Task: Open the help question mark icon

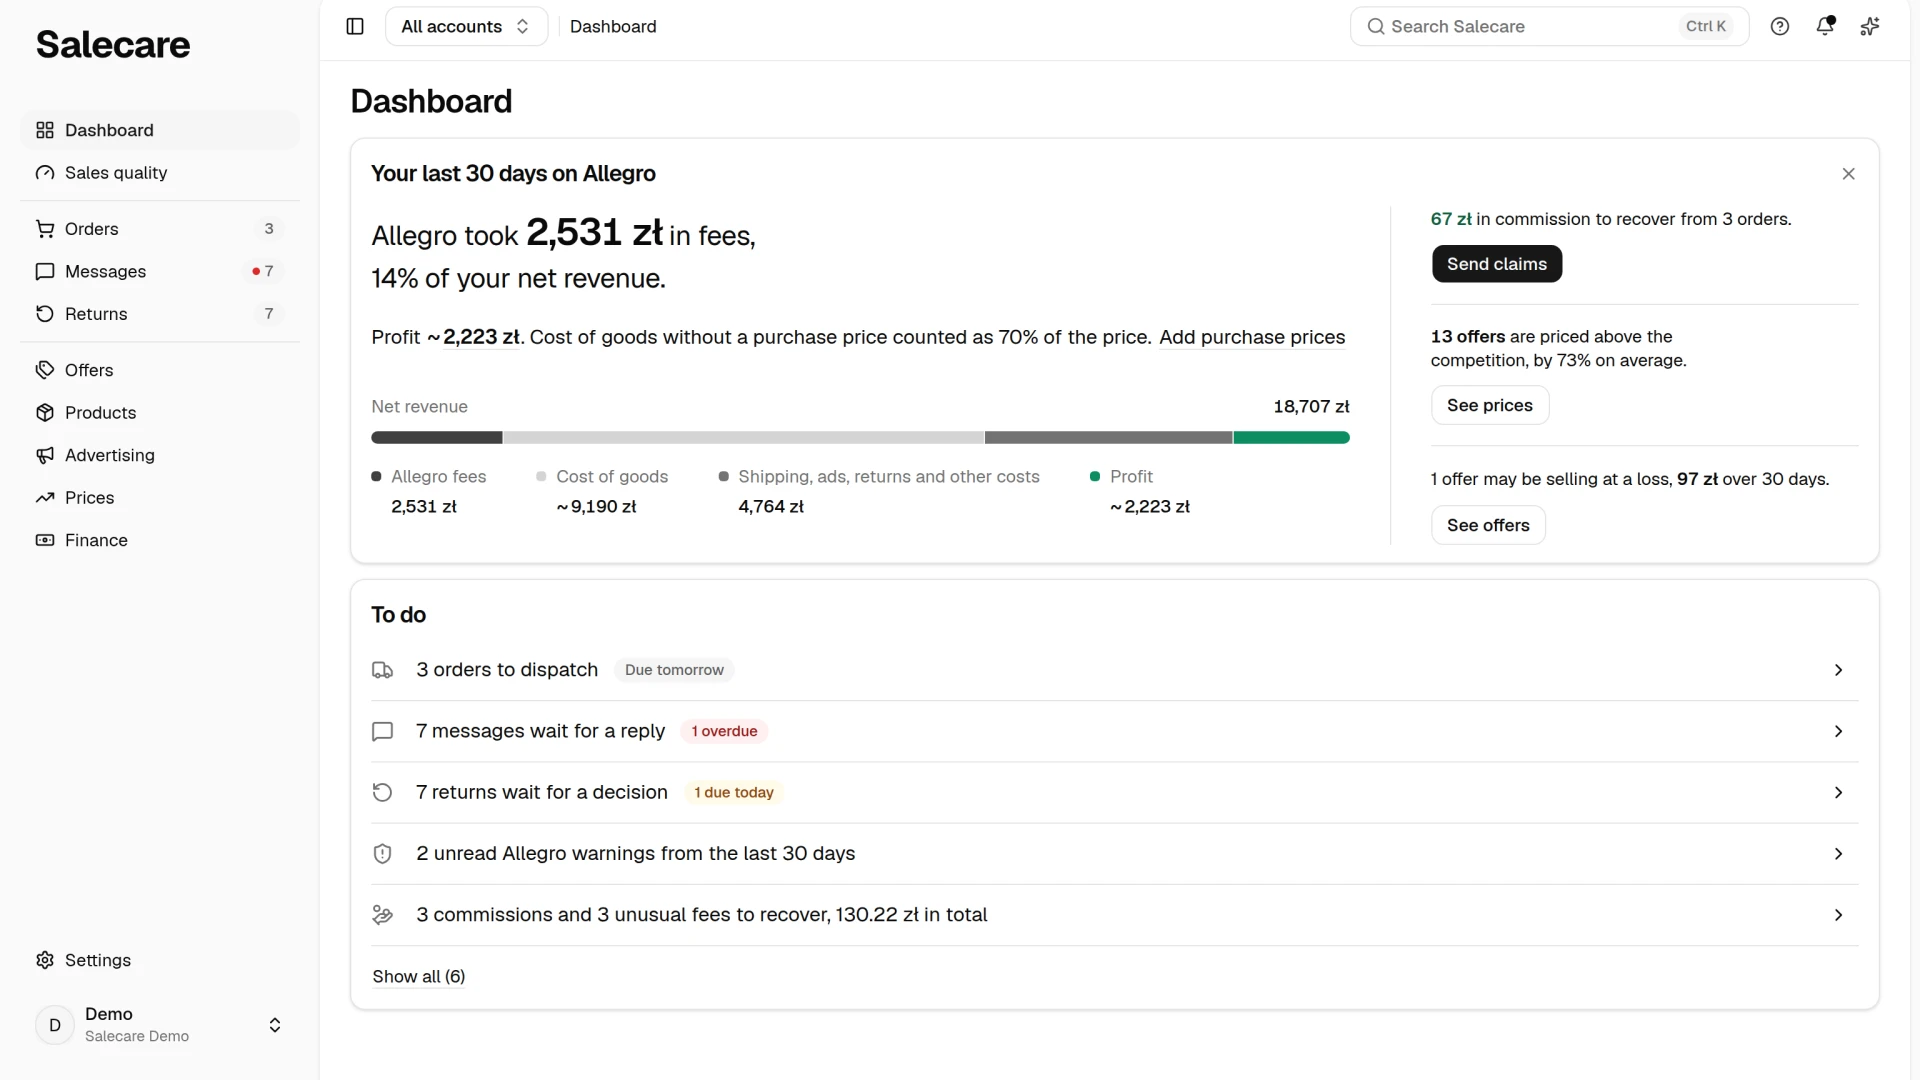Action: pyautogui.click(x=1779, y=26)
